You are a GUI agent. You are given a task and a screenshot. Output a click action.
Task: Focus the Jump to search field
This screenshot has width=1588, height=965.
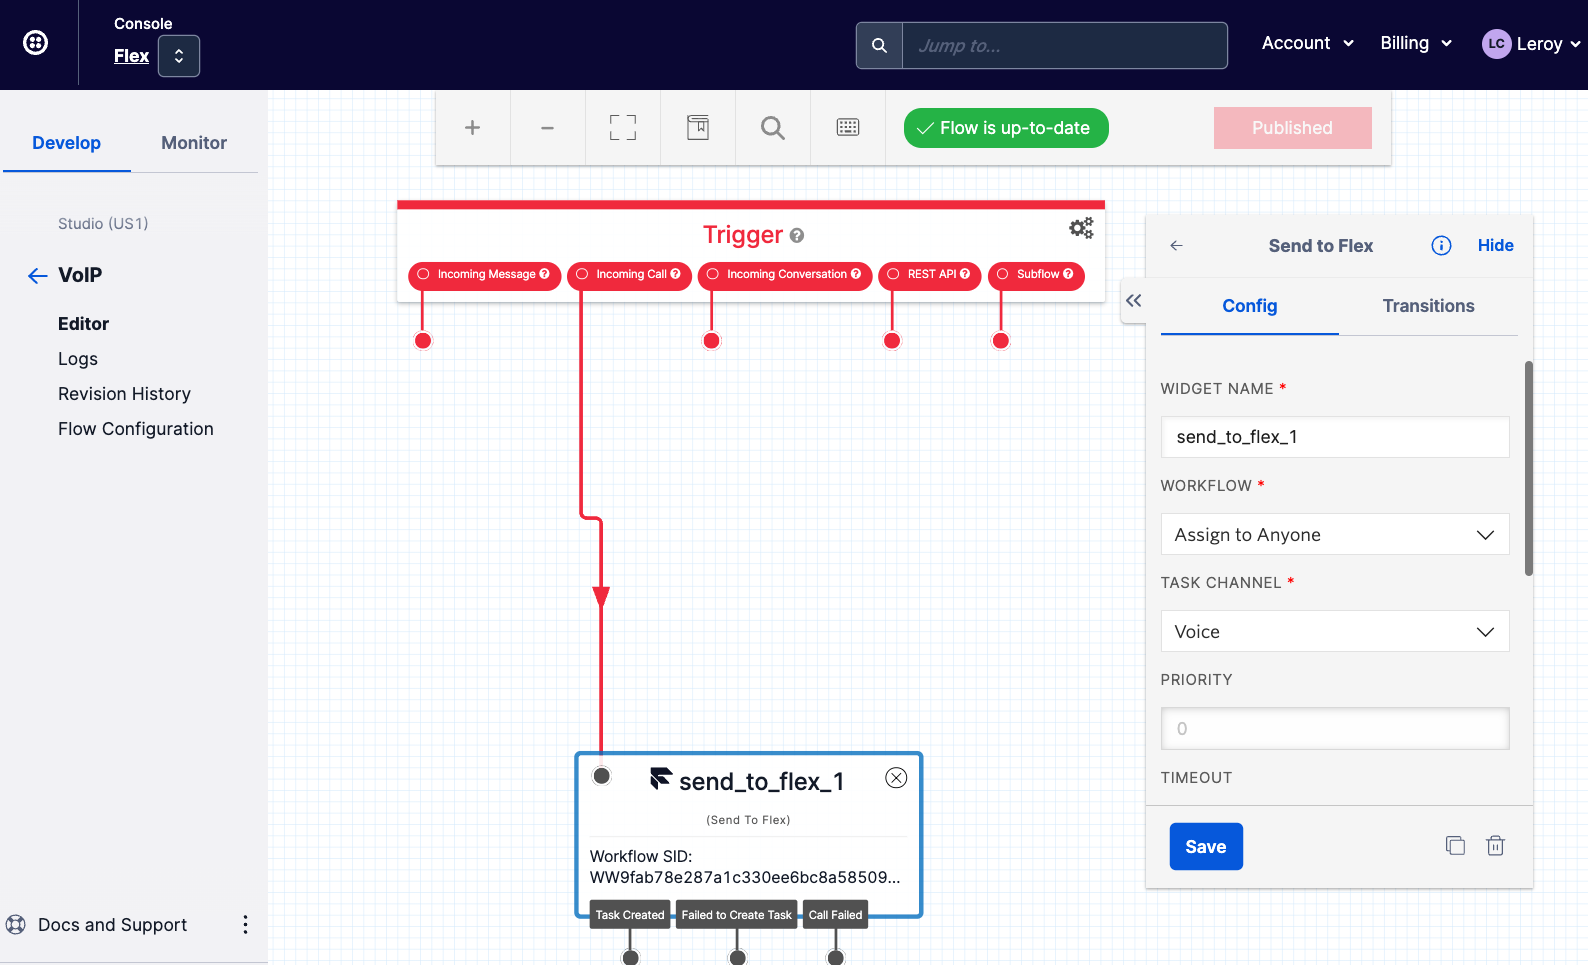[x=1064, y=46]
